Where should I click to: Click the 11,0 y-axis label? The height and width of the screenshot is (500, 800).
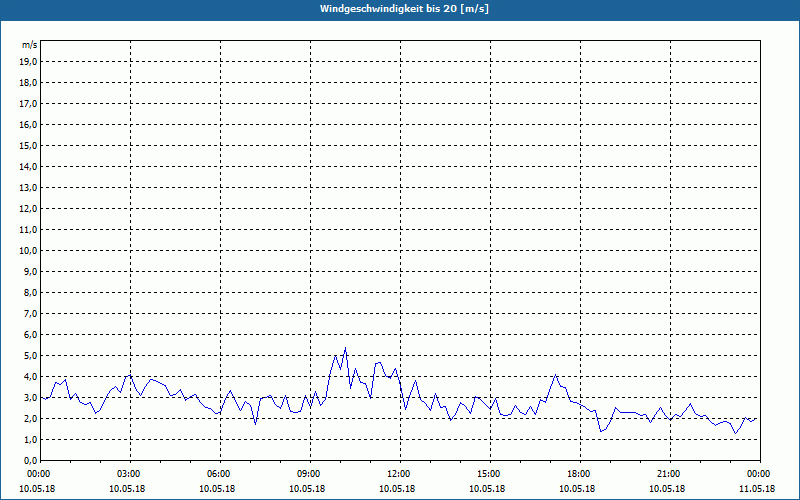(x=28, y=230)
